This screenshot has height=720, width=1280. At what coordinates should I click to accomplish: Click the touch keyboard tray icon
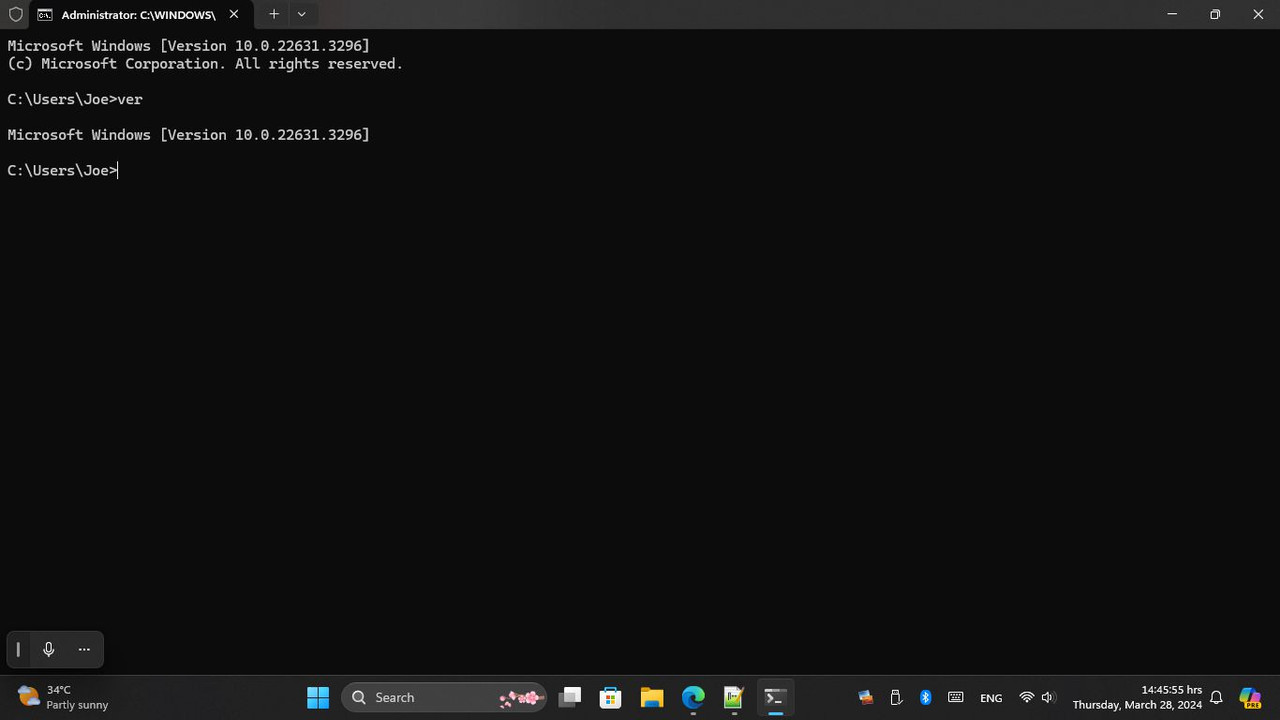point(956,697)
